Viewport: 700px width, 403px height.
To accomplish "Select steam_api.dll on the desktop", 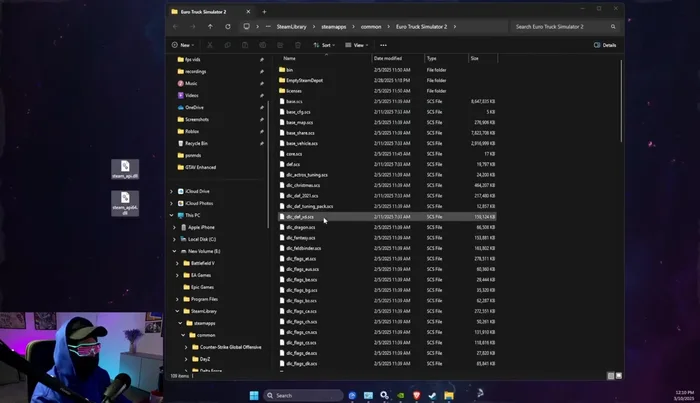I will (125, 170).
